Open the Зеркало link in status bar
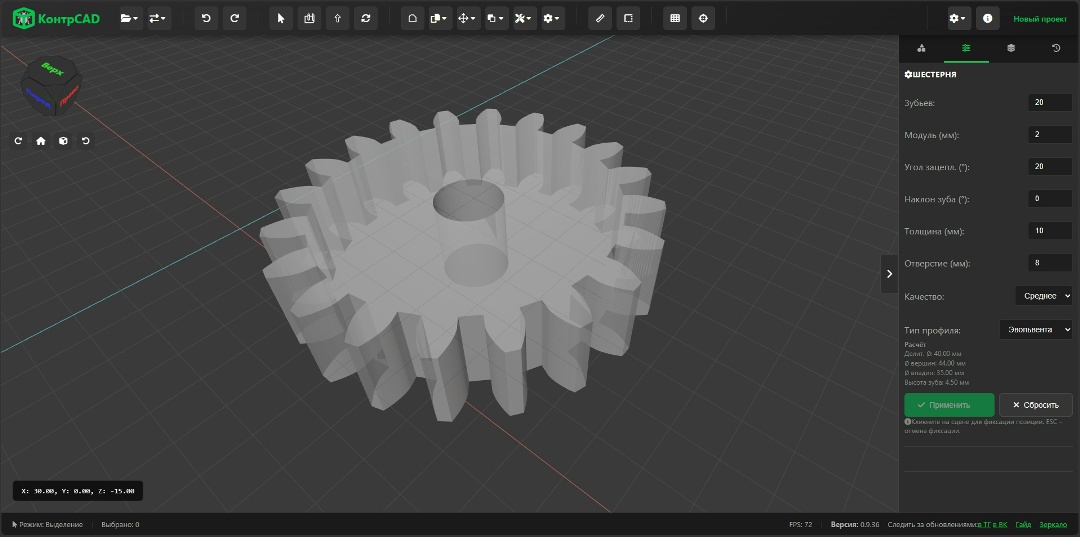Screen dimensions: 1080x537 (x=1052, y=525)
